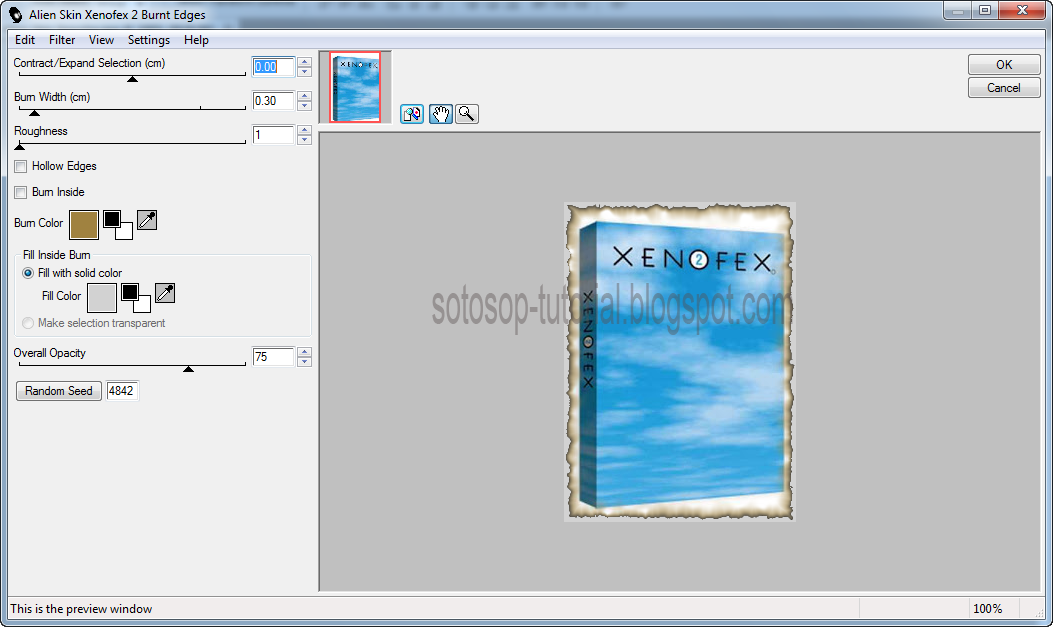
Task: Pick Burn Color with the eyedropper
Action: (x=147, y=220)
